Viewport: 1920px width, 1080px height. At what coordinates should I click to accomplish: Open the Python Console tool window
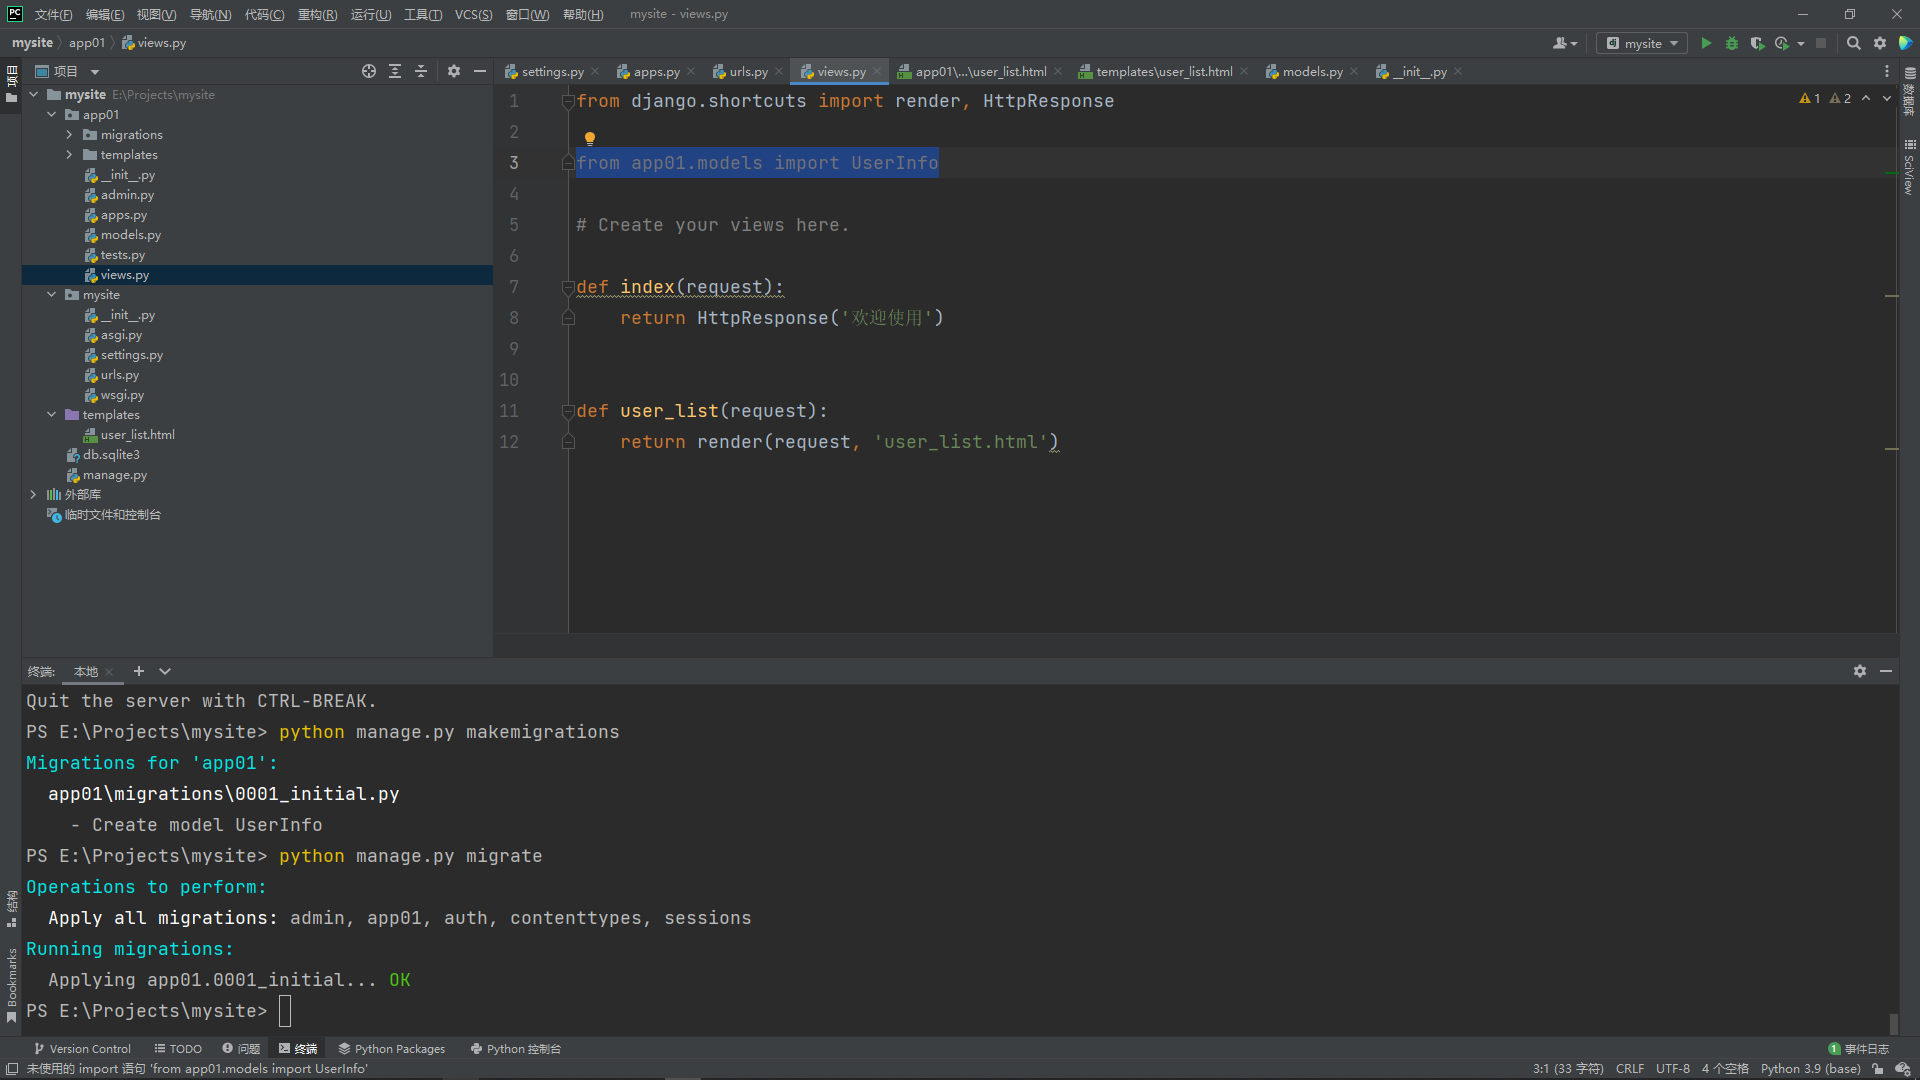click(516, 1049)
